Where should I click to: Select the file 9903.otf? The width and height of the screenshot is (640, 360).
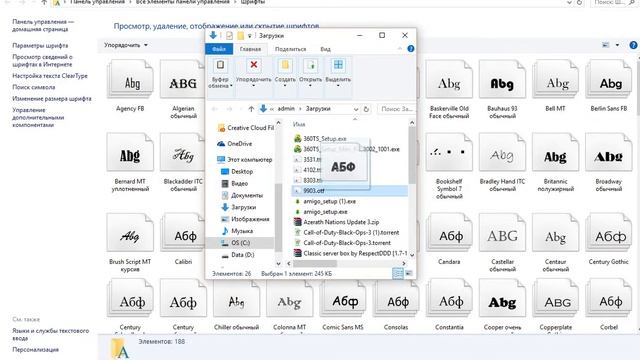[x=349, y=191]
